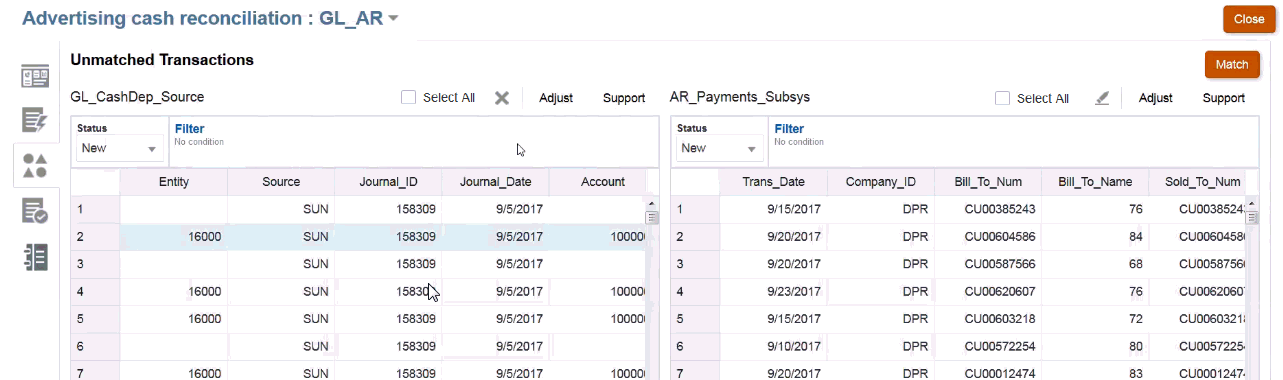Click the Bill_To_Num column header

click(987, 182)
